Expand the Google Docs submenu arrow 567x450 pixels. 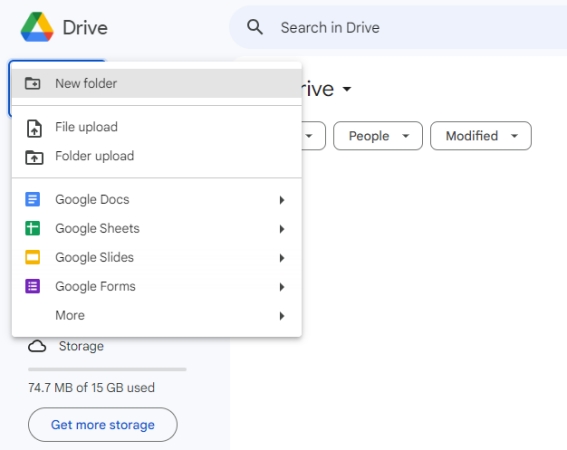pos(282,200)
